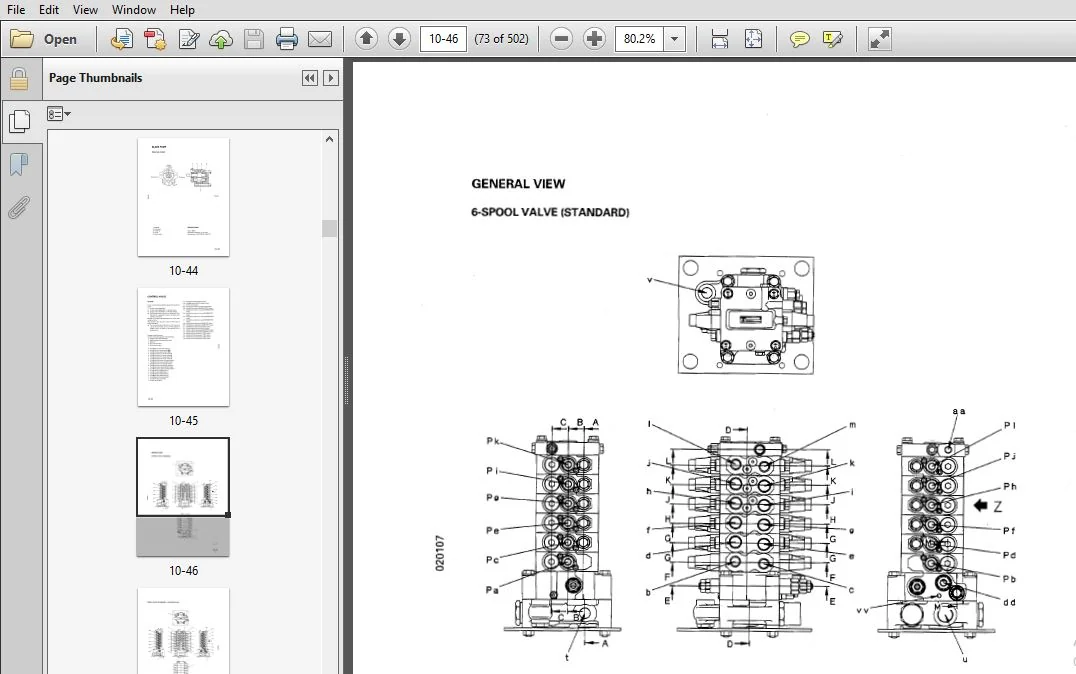
Task: Click the Create PDF icon
Action: [155, 39]
